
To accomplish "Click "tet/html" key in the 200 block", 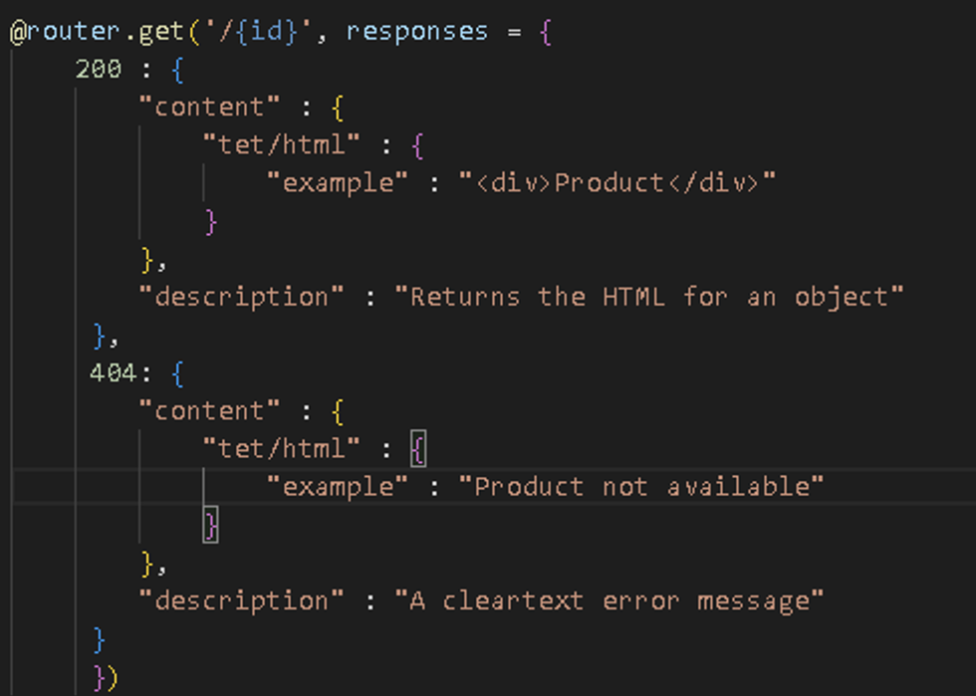I will point(280,145).
